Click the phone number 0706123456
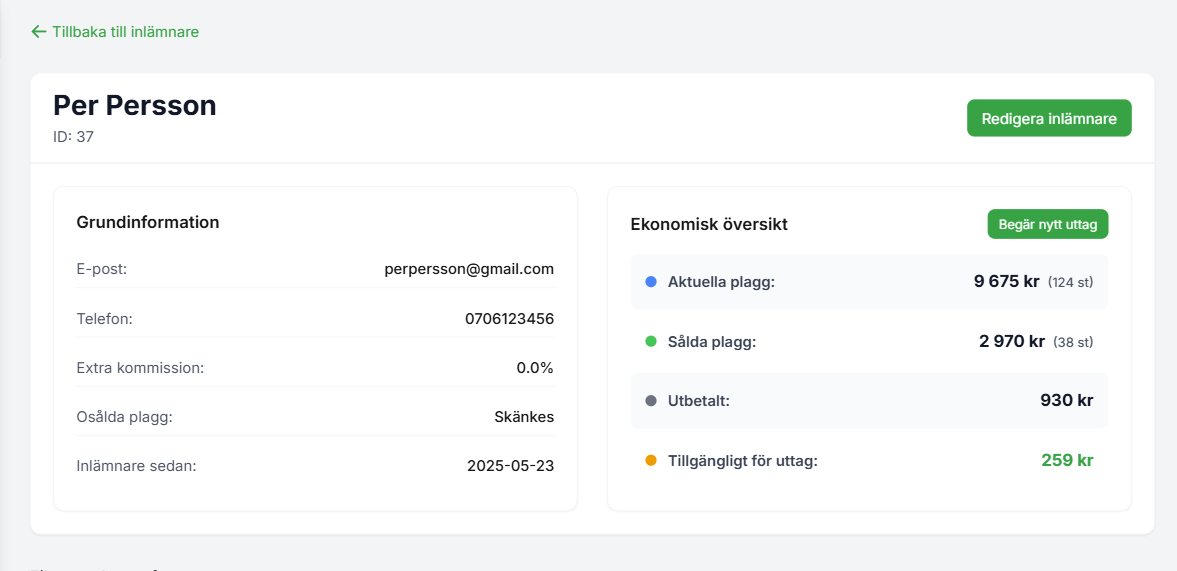The height and width of the screenshot is (571, 1177). pyautogui.click(x=509, y=319)
